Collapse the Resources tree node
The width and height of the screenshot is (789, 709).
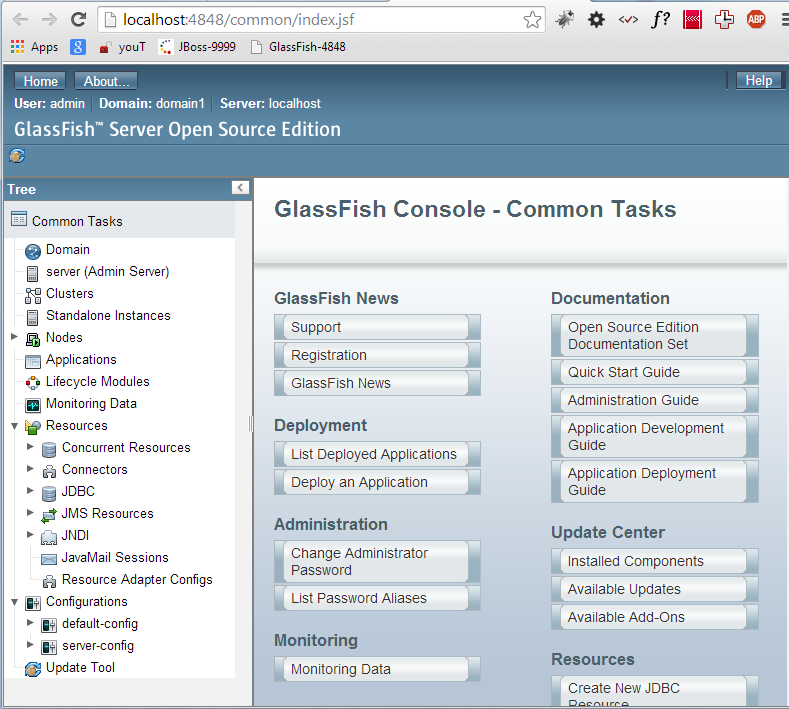(14, 426)
